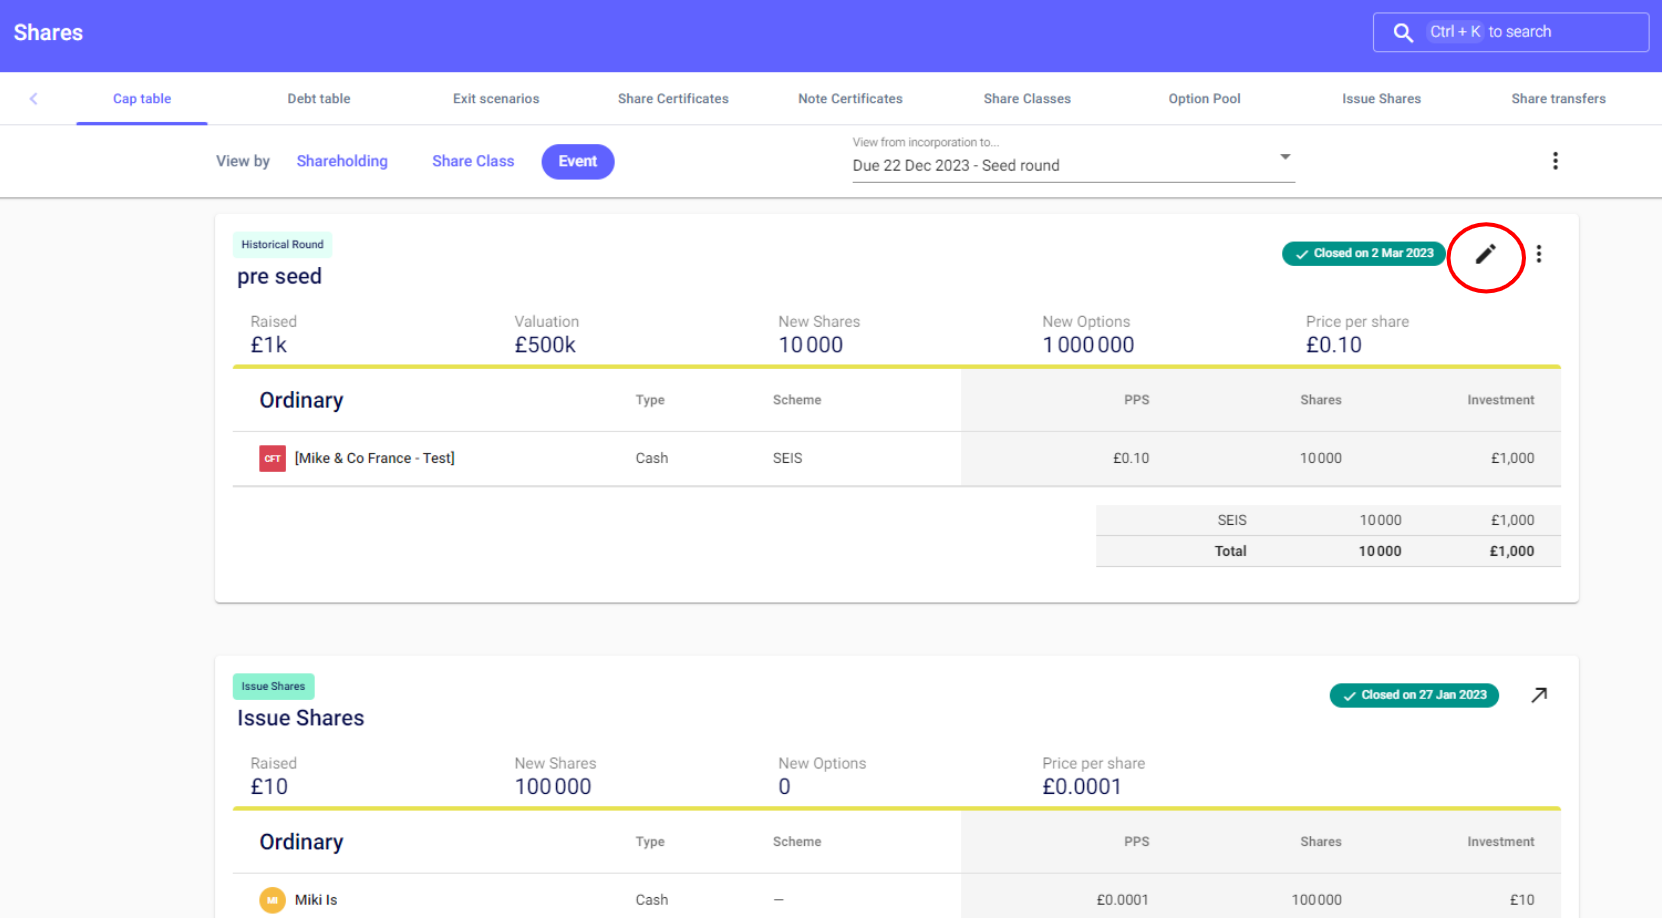Open the toolbar's three-dot options menu
Screen dimensions: 1662x918
coord(1554,161)
